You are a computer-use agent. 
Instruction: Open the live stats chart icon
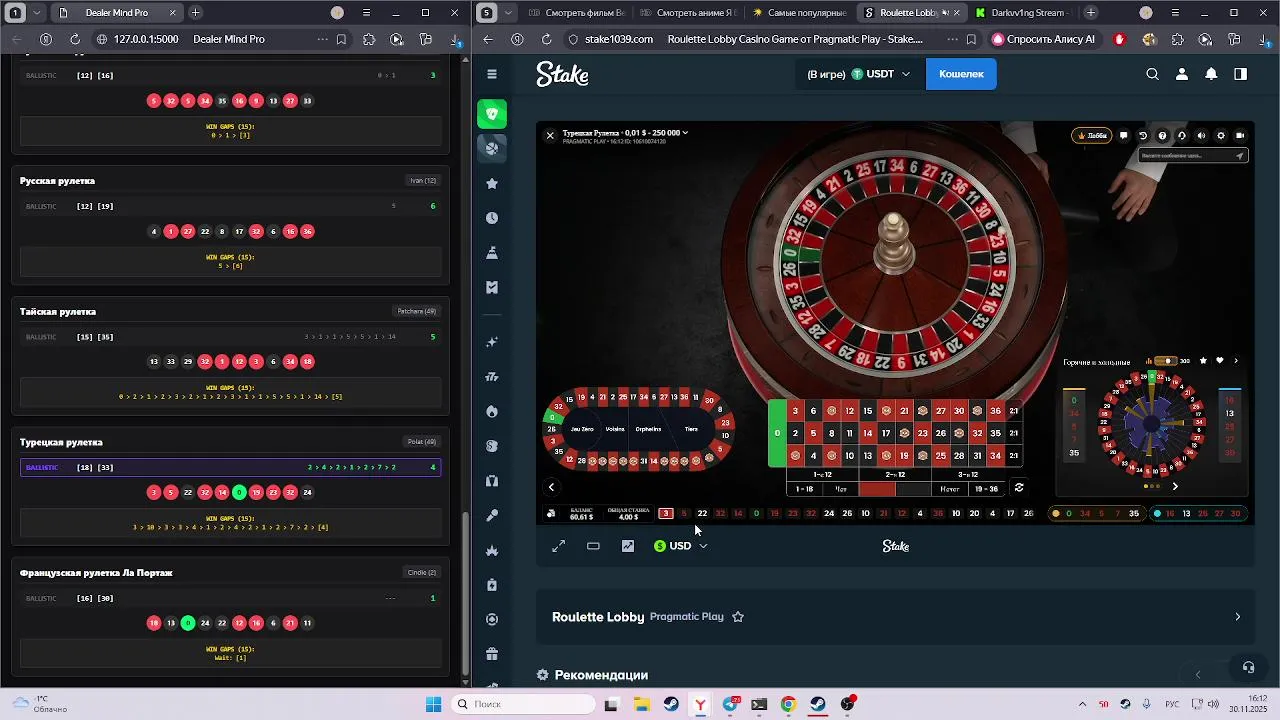point(628,546)
